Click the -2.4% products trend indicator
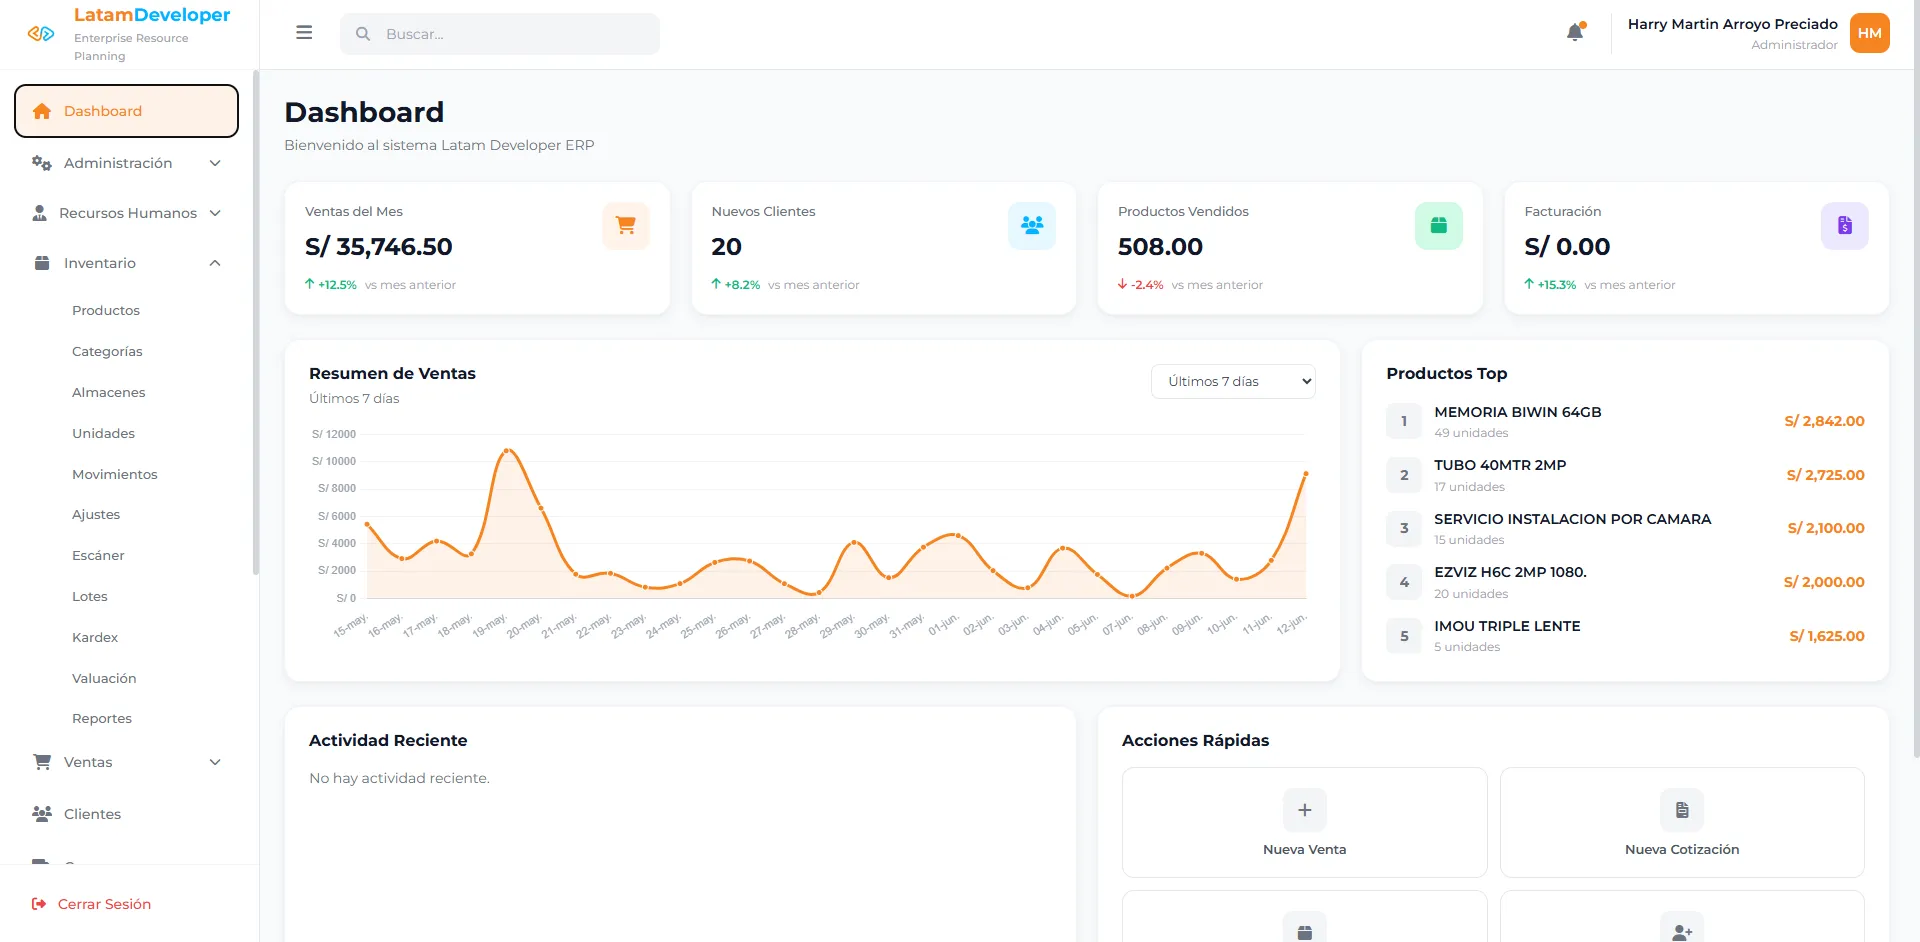 tap(1141, 285)
